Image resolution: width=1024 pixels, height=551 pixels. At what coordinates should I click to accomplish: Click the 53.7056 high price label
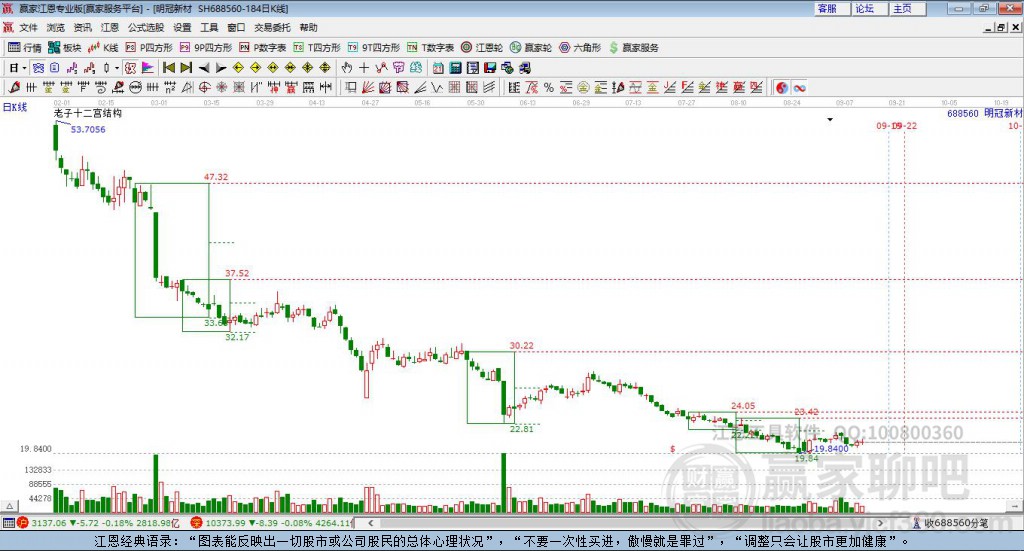(88, 129)
